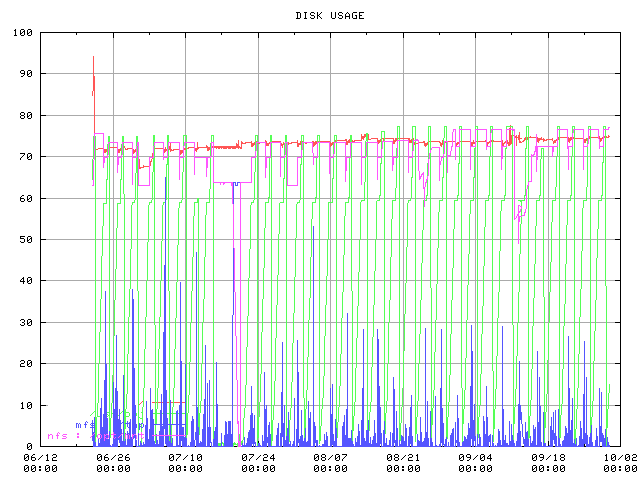640x480 pixels.
Task: Click the 50 y-axis tick label
Action: pyautogui.click(x=25, y=240)
